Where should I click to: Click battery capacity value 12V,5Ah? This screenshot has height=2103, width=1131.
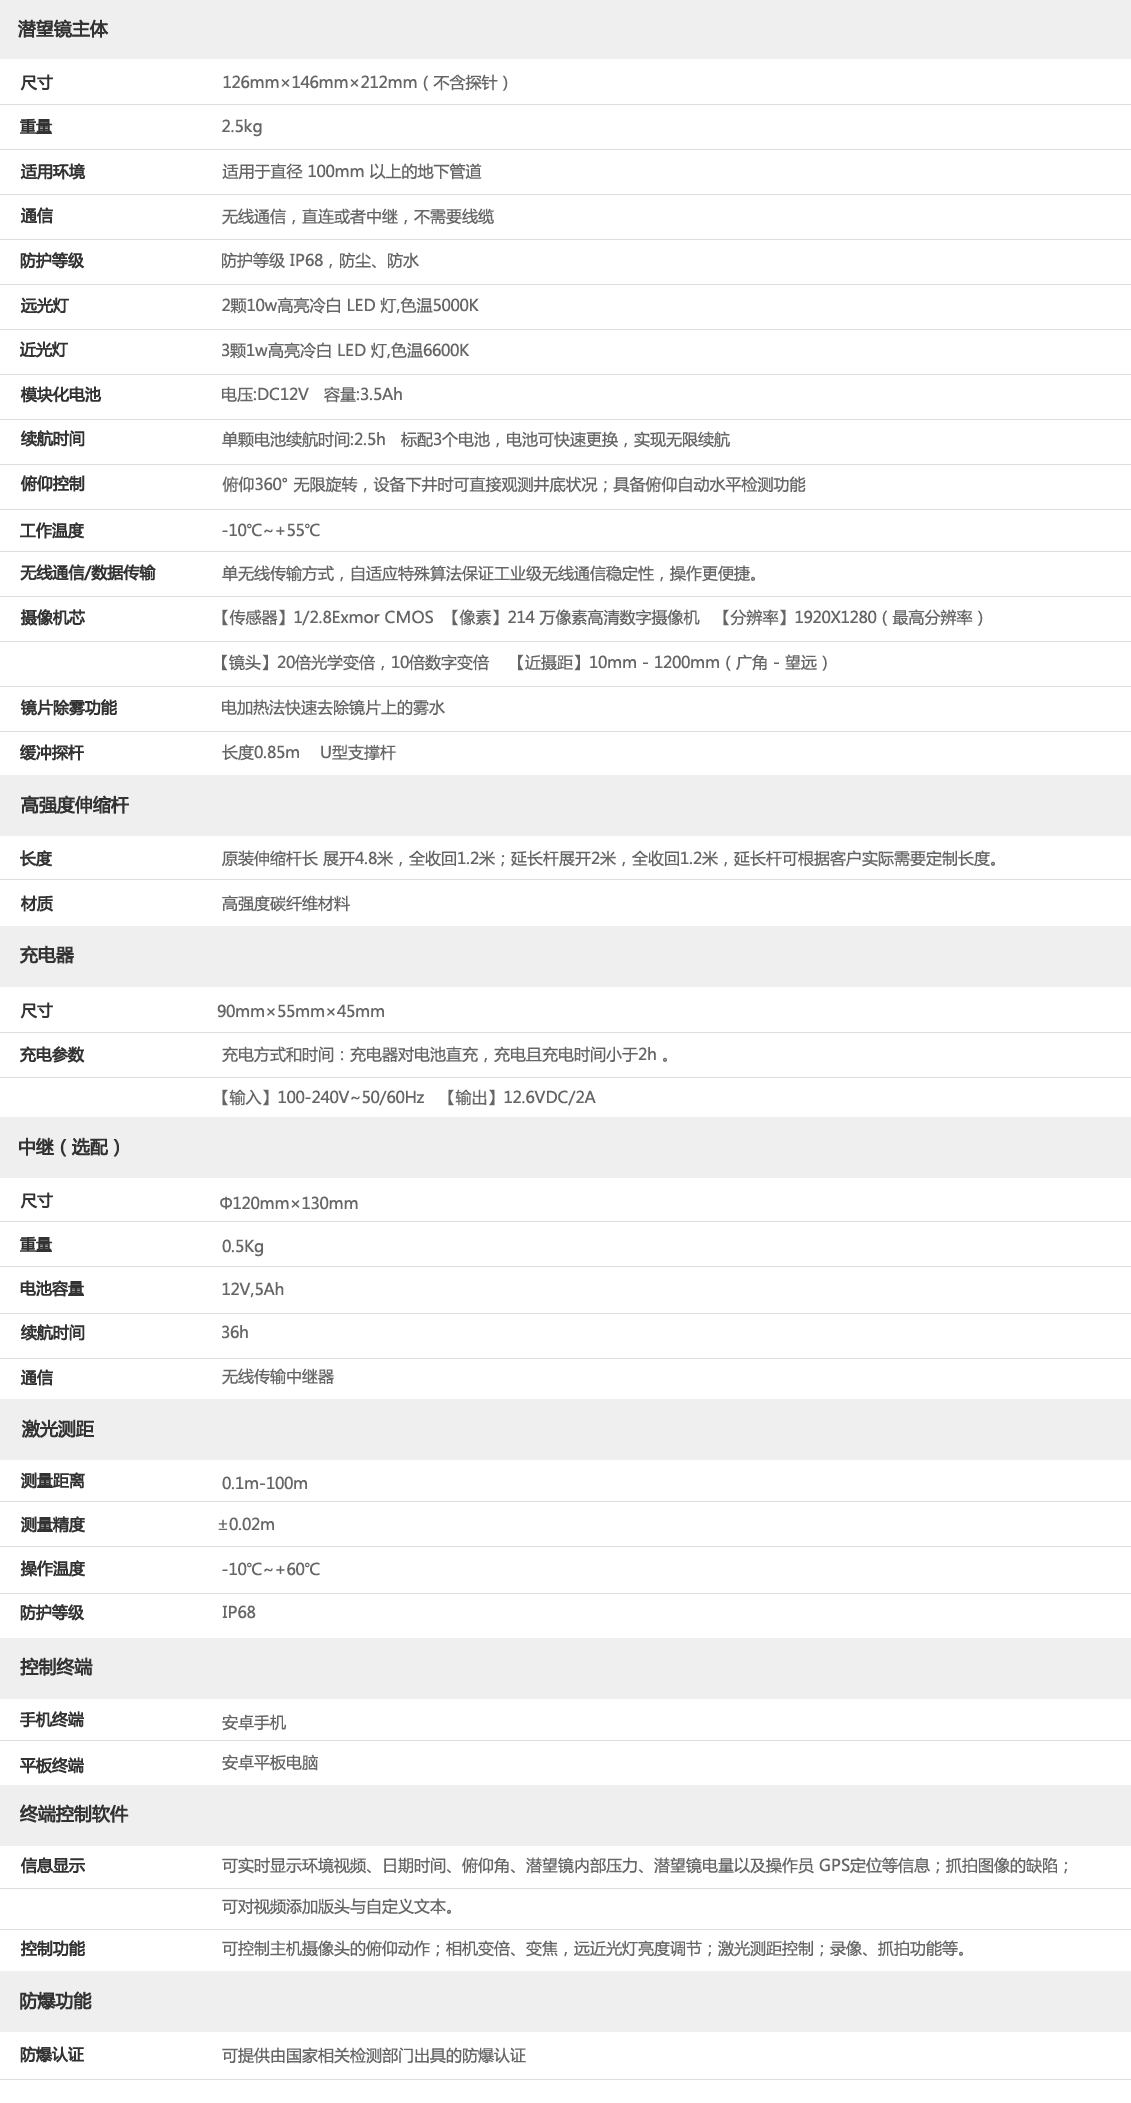[x=253, y=1290]
